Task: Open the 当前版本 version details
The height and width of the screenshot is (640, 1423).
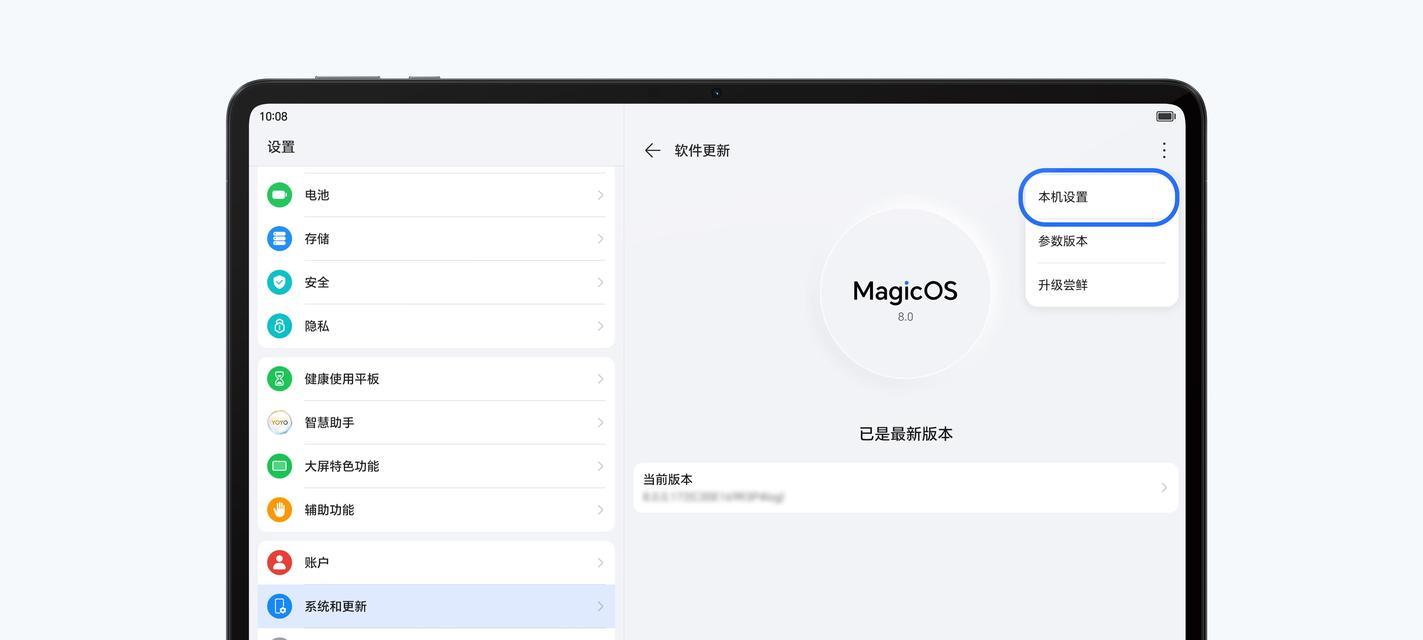Action: pyautogui.click(x=905, y=488)
